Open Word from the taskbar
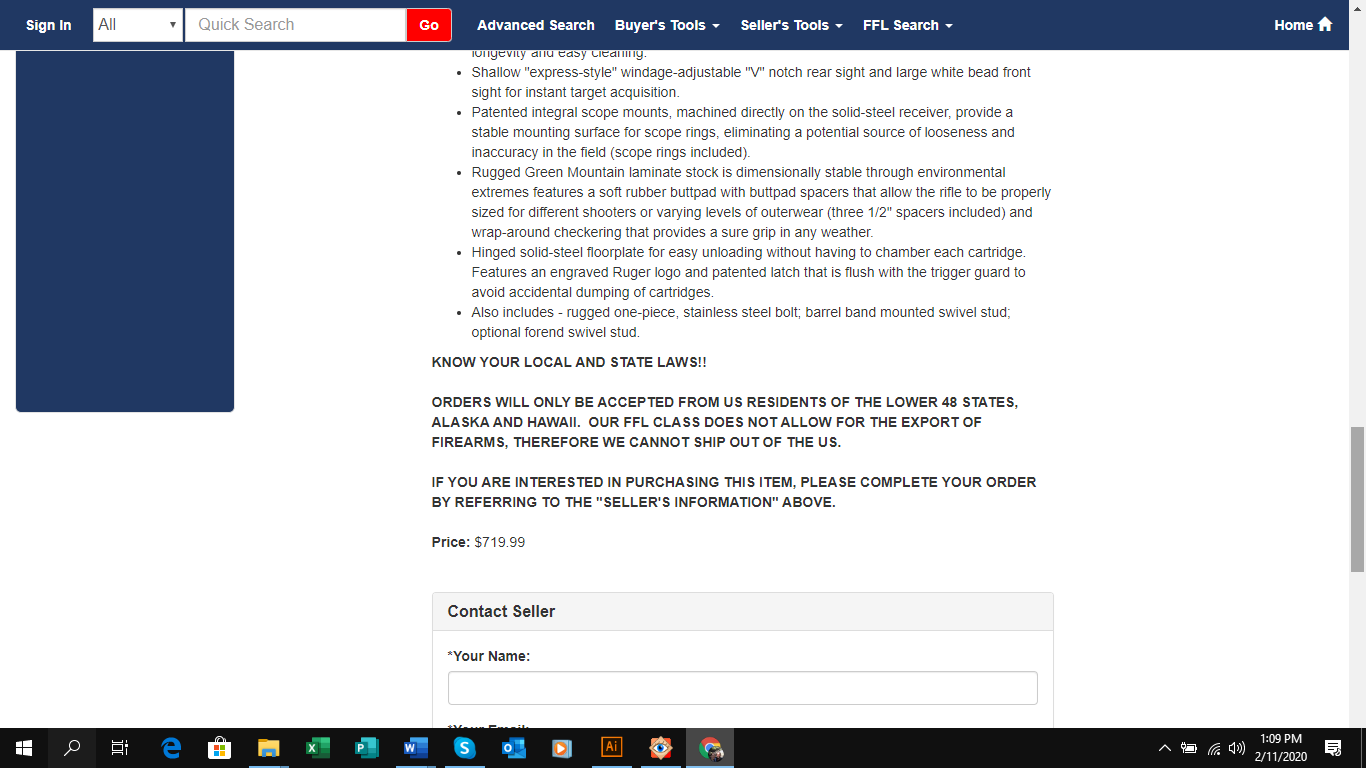 (x=416, y=747)
